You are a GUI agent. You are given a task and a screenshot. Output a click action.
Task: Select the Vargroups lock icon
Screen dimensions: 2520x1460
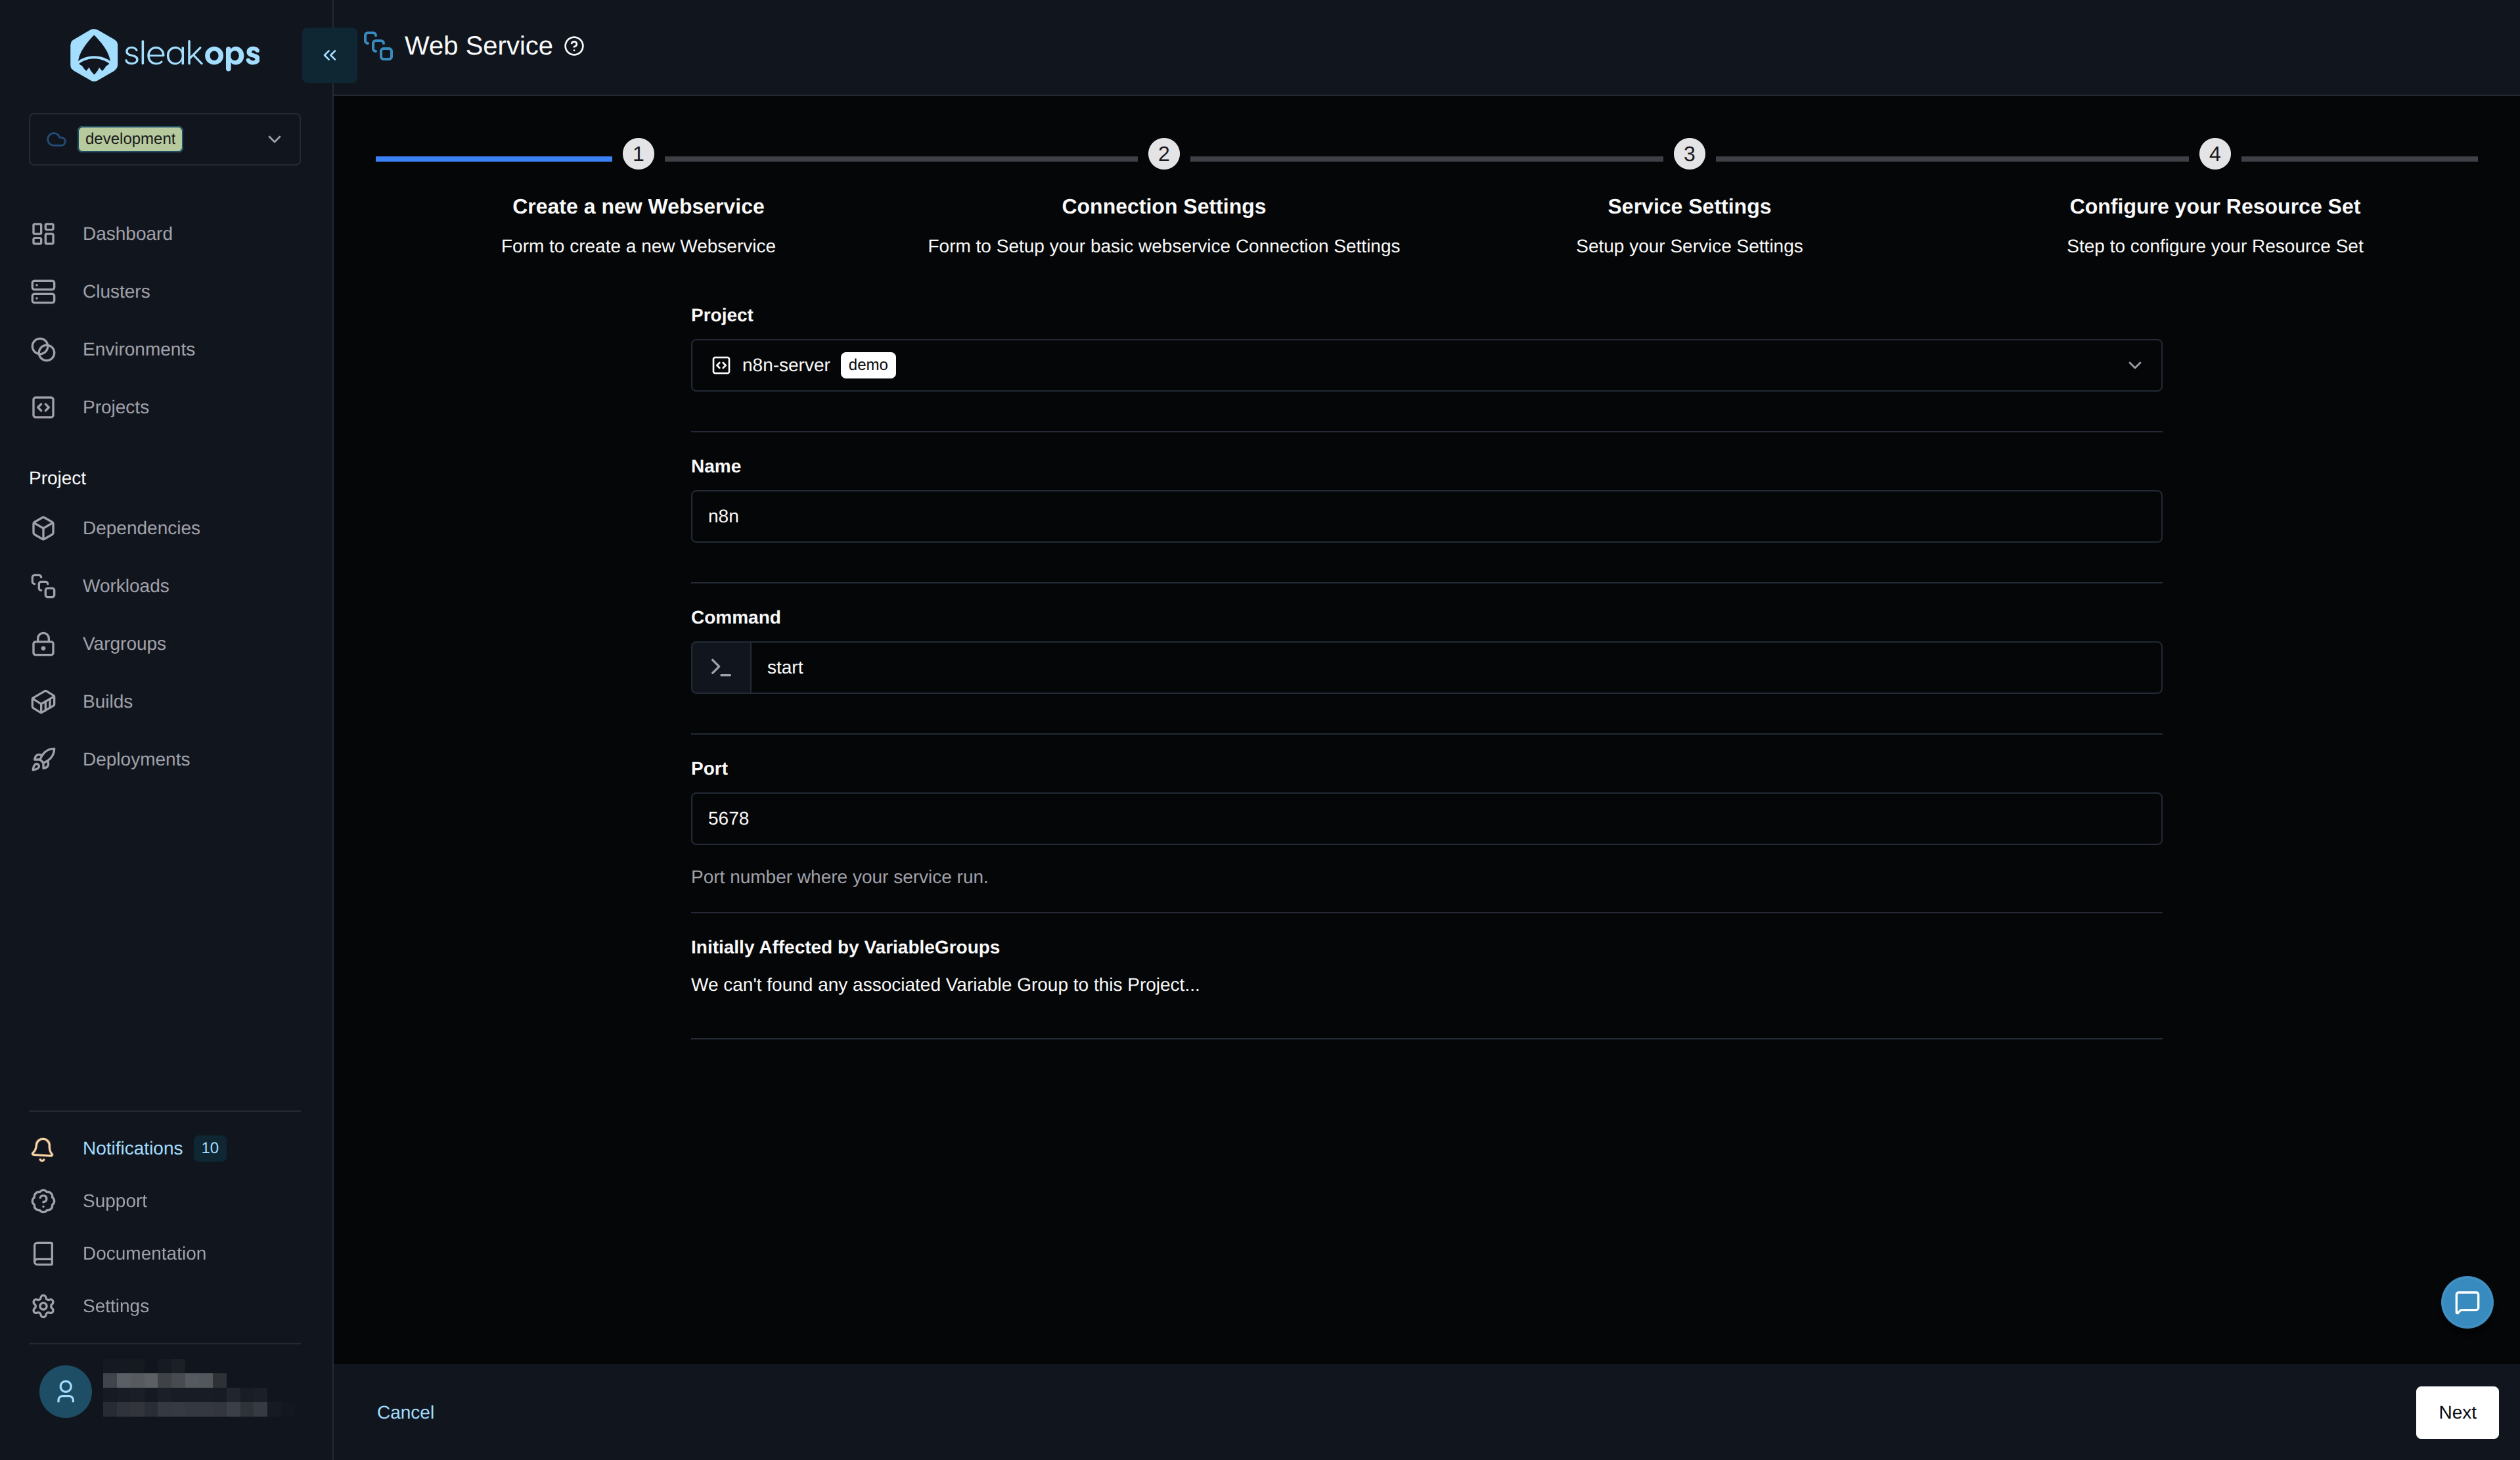pyautogui.click(x=43, y=643)
